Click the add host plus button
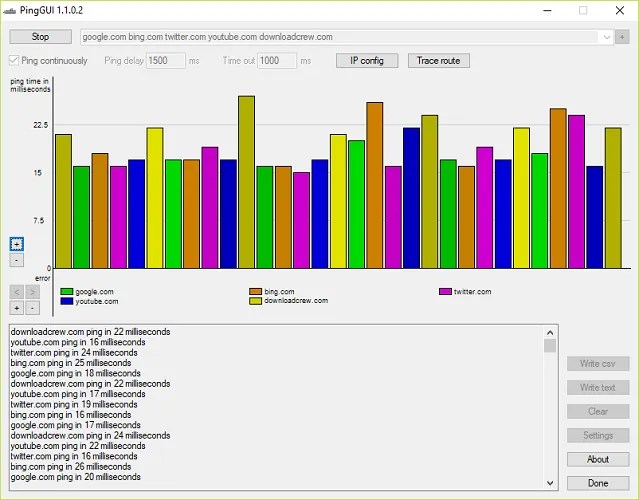 click(x=622, y=37)
